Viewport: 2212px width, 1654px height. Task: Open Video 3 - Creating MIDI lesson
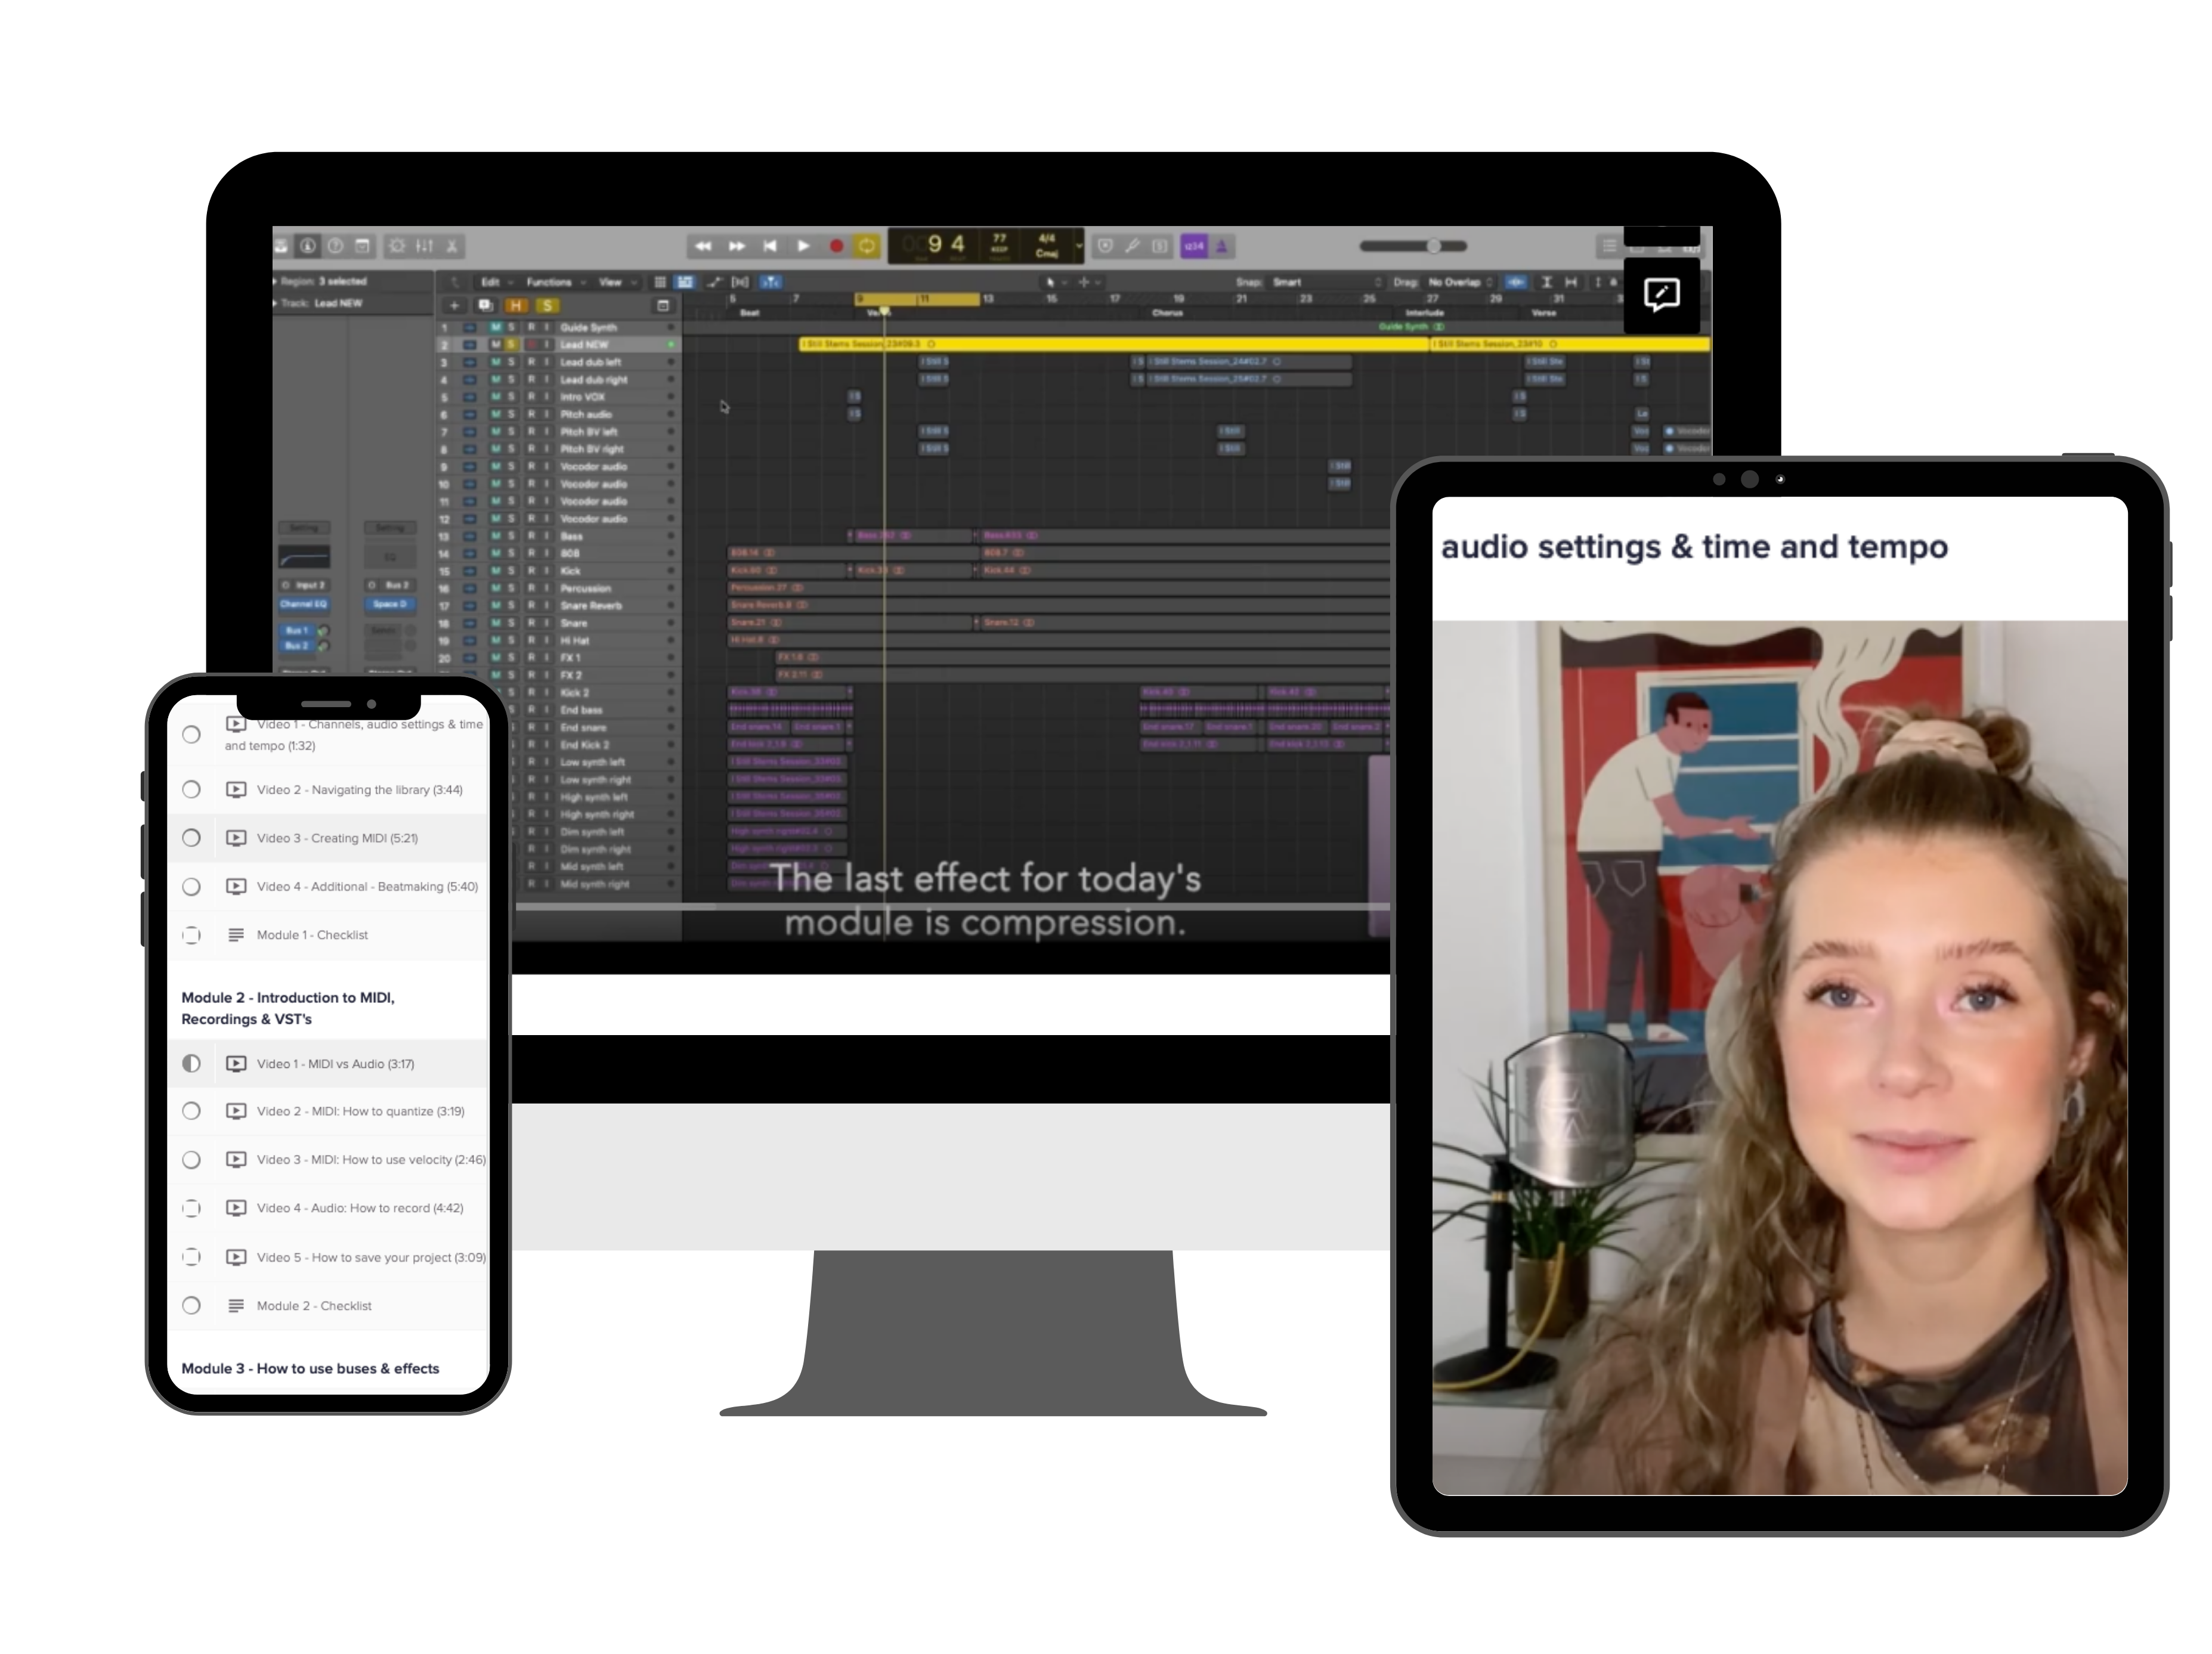(328, 838)
